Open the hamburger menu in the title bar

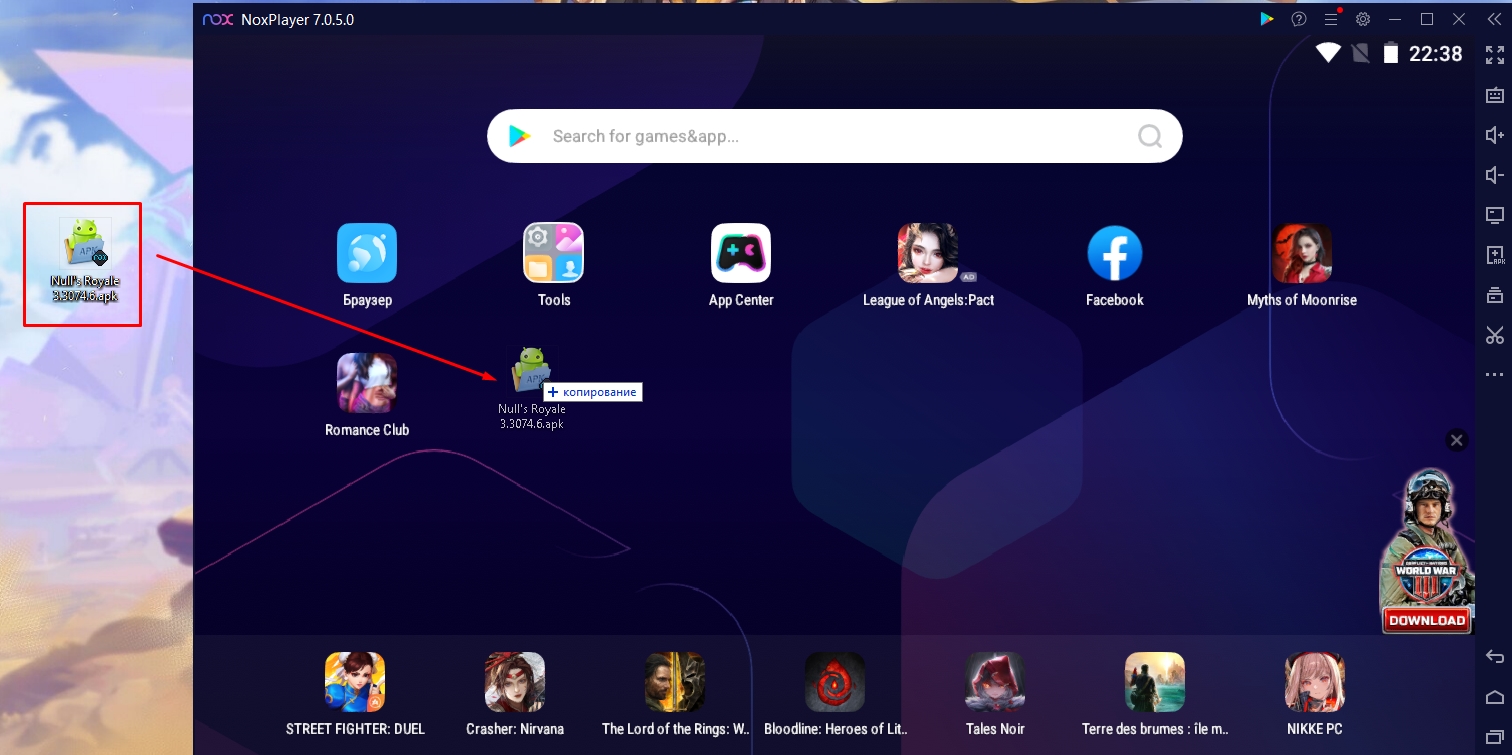point(1331,19)
